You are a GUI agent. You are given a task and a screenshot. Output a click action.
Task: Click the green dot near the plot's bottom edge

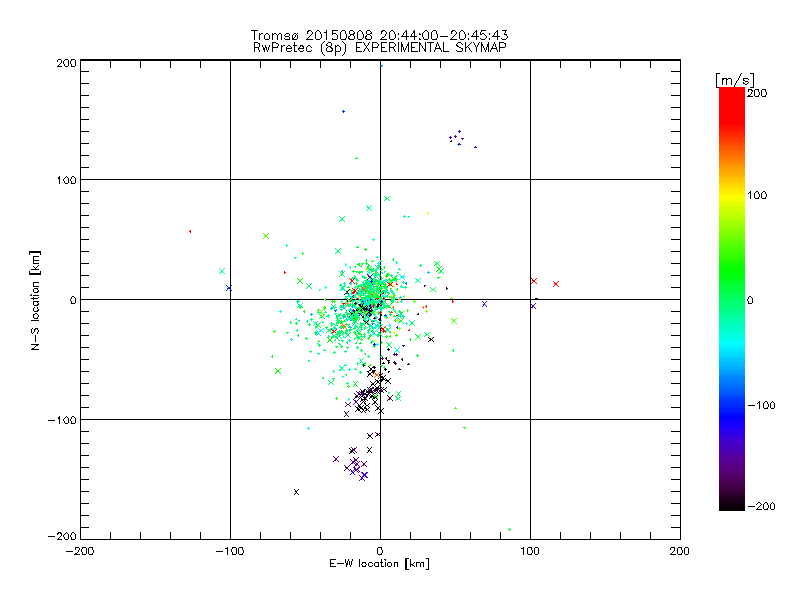(x=509, y=529)
